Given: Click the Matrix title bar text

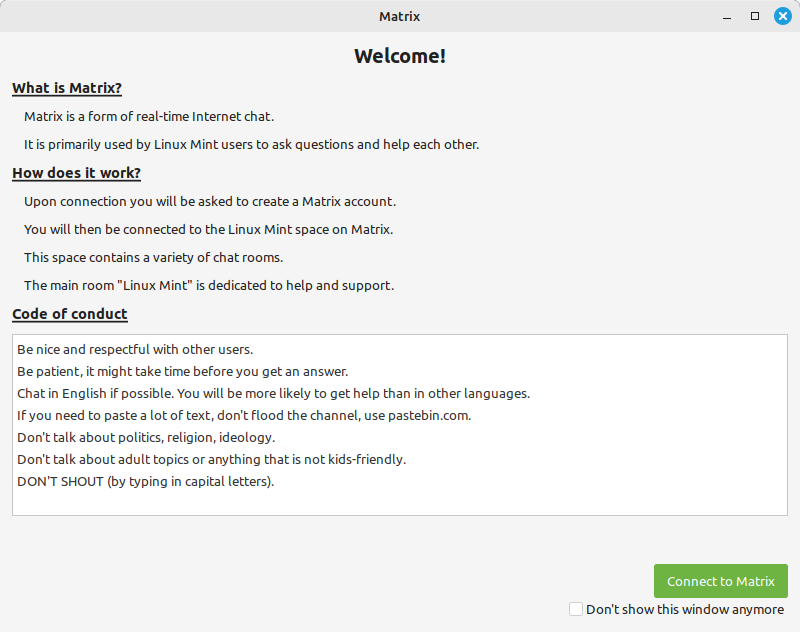Looking at the screenshot, I should (399, 17).
